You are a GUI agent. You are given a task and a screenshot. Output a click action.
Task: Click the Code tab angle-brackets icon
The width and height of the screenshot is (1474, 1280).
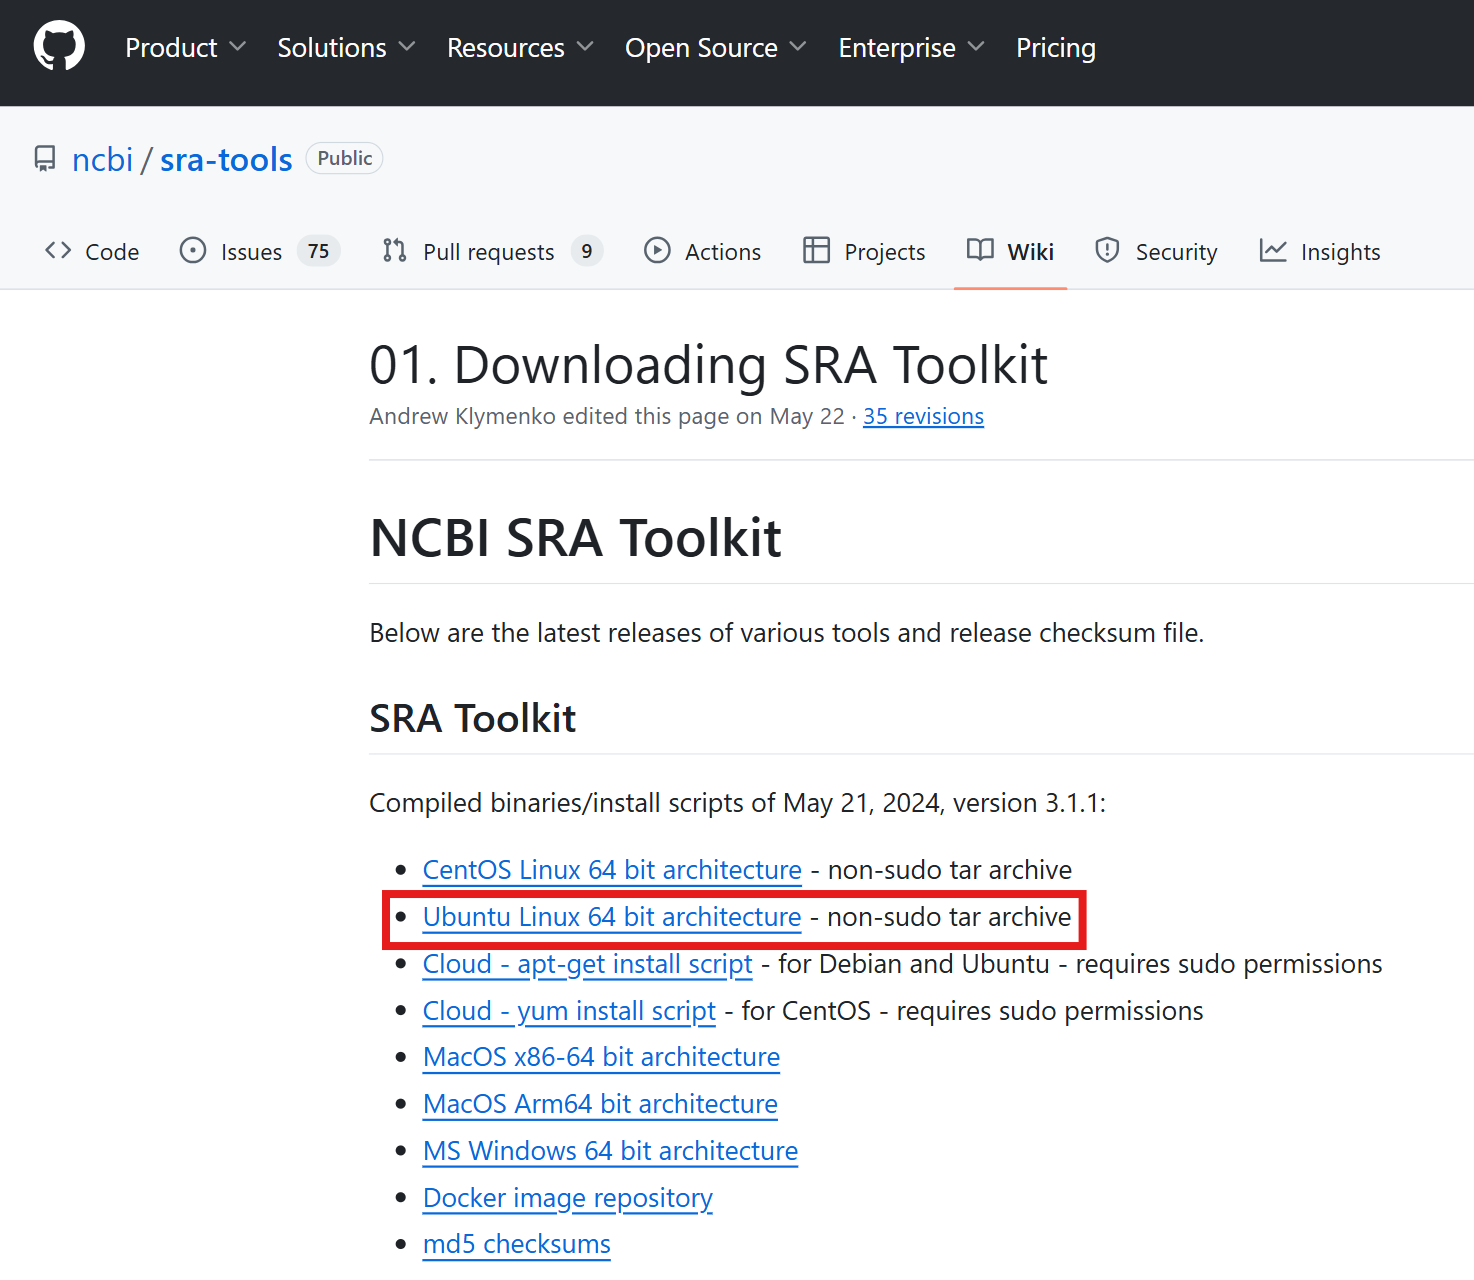[58, 250]
